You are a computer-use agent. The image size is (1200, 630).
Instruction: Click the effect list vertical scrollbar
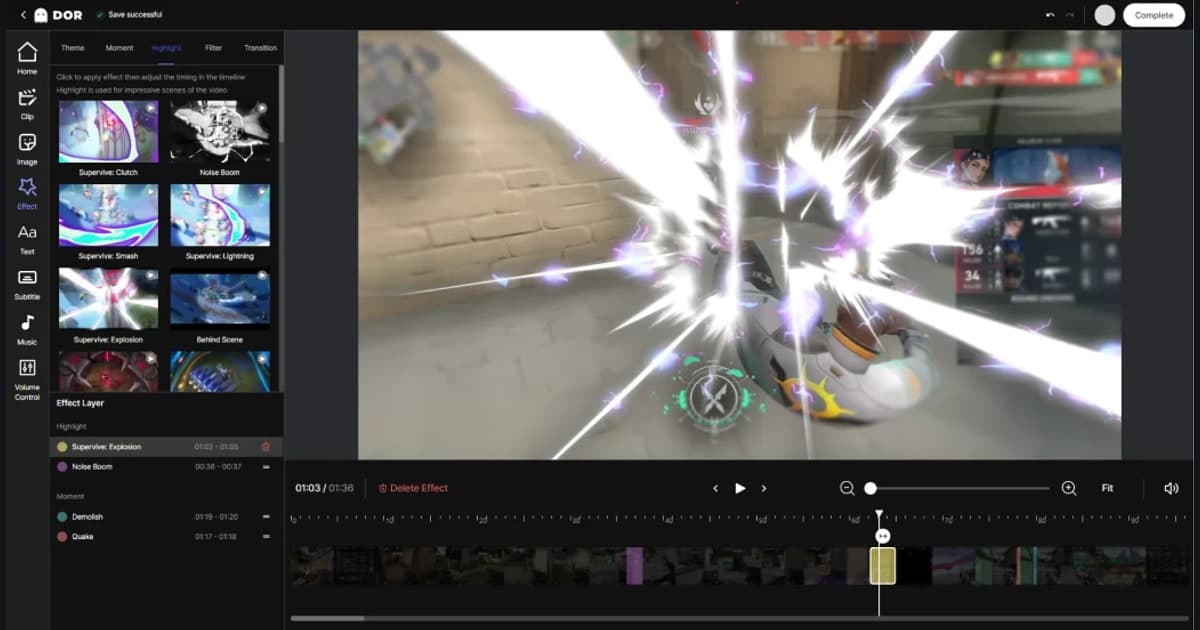coord(281,105)
